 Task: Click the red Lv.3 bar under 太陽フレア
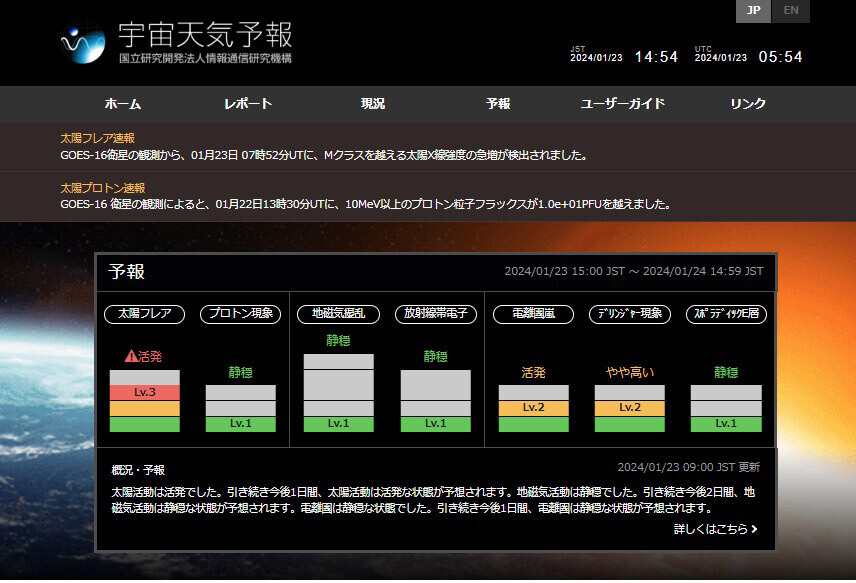pos(145,392)
